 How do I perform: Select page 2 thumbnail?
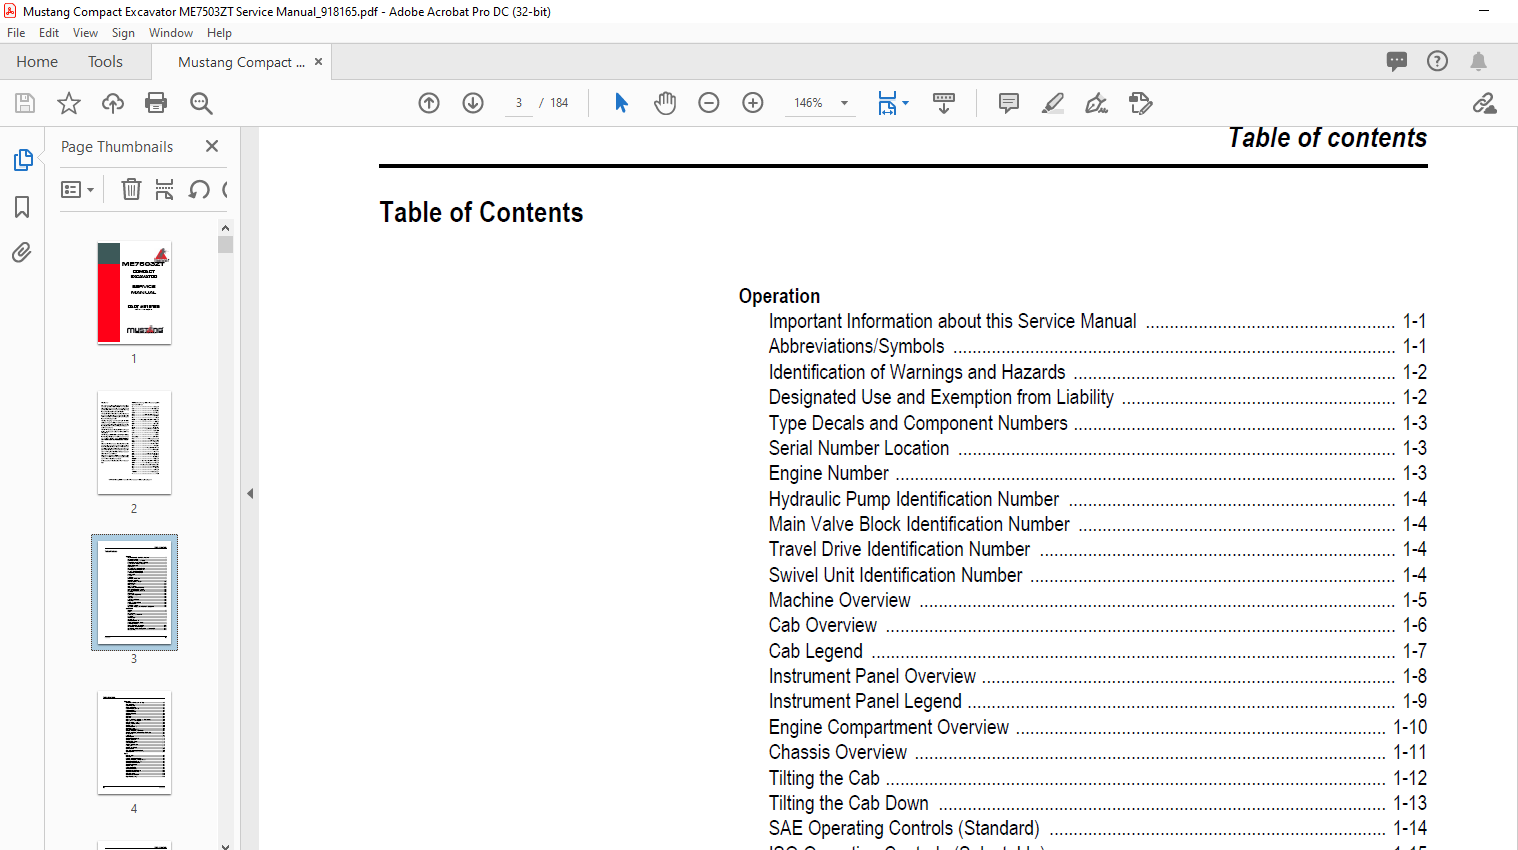point(134,443)
